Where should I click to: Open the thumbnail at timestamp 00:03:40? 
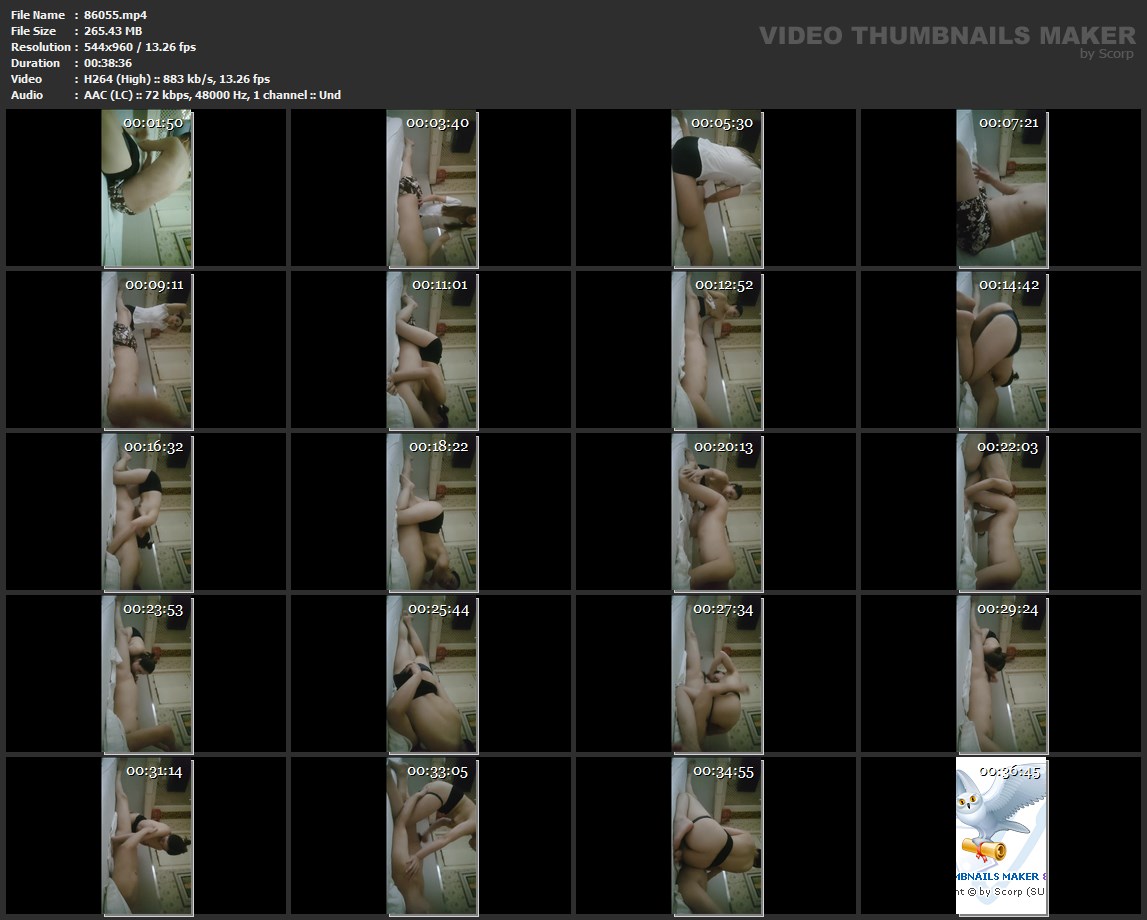coord(432,188)
